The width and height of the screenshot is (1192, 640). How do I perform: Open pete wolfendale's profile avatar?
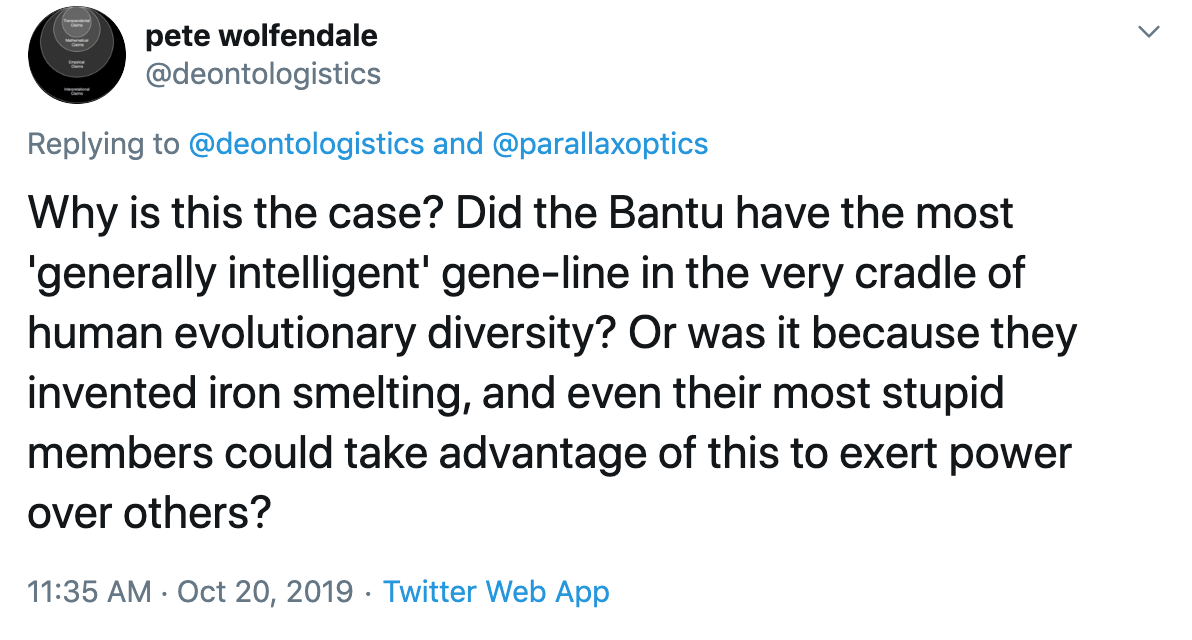(75, 55)
